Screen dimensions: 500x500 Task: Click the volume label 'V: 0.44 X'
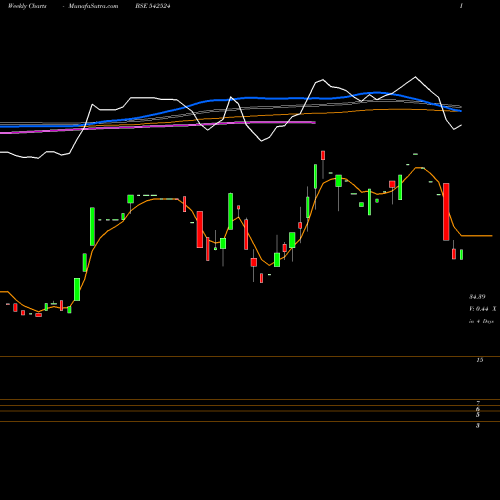click(483, 309)
